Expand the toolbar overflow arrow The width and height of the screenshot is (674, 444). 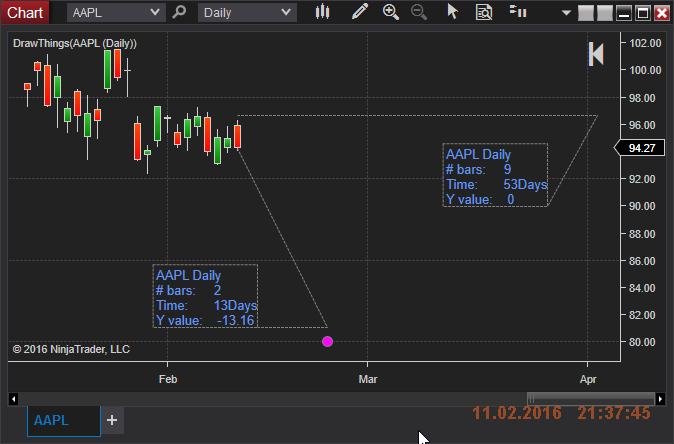(566, 13)
